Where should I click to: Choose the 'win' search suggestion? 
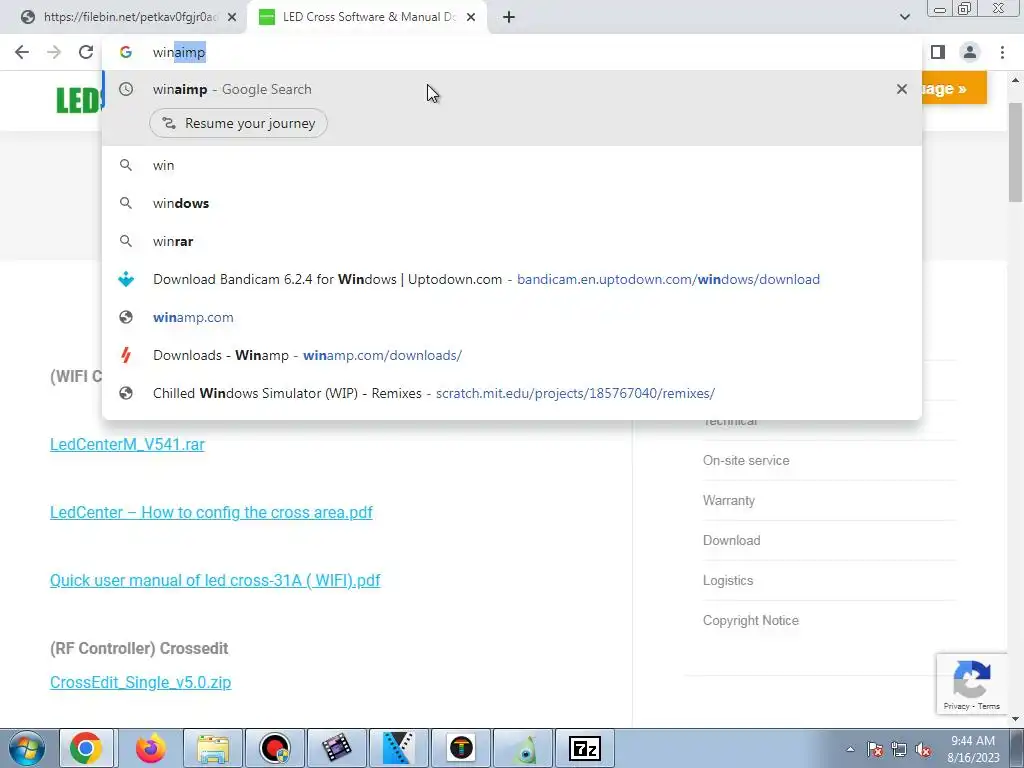pyautogui.click(x=511, y=165)
